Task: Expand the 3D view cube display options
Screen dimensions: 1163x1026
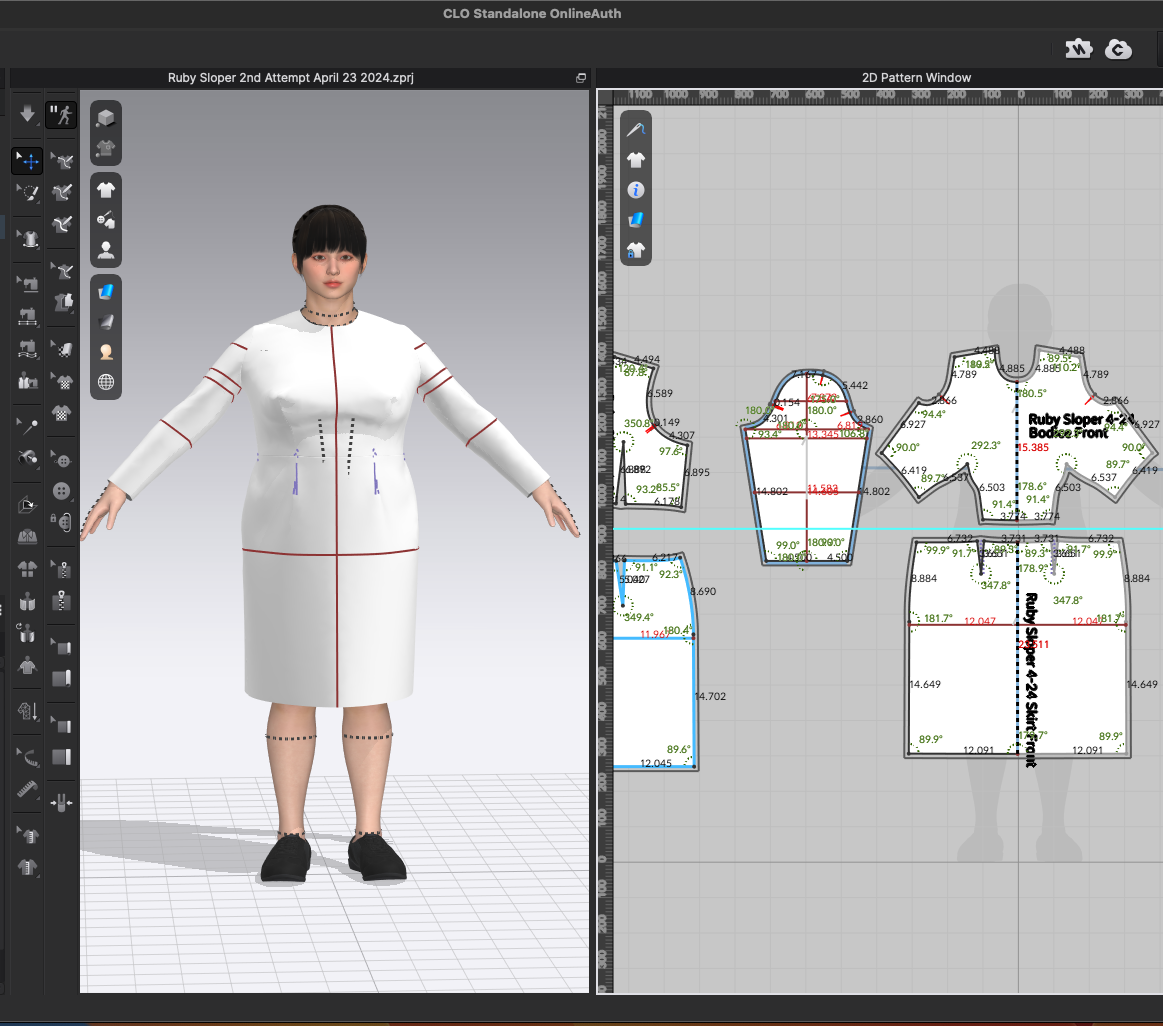Action: pyautogui.click(x=106, y=118)
